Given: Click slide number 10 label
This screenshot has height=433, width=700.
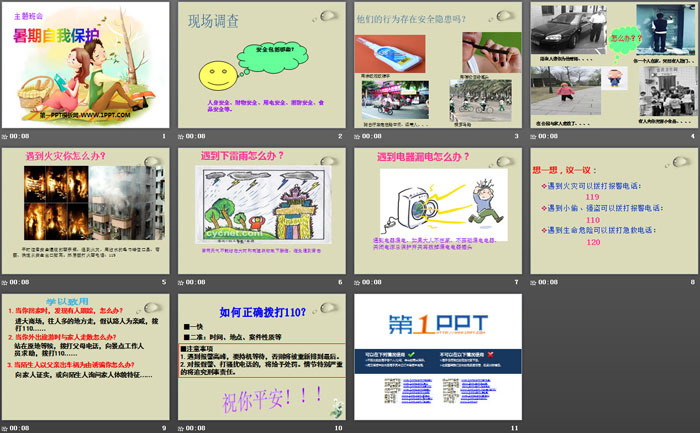Looking at the screenshot, I should 338,428.
